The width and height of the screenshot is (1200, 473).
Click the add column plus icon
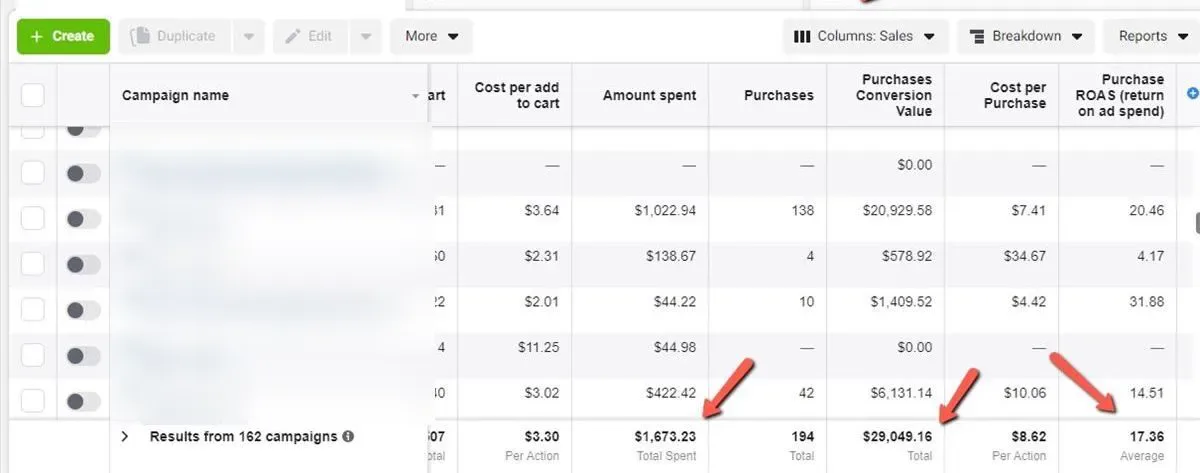(x=1192, y=93)
